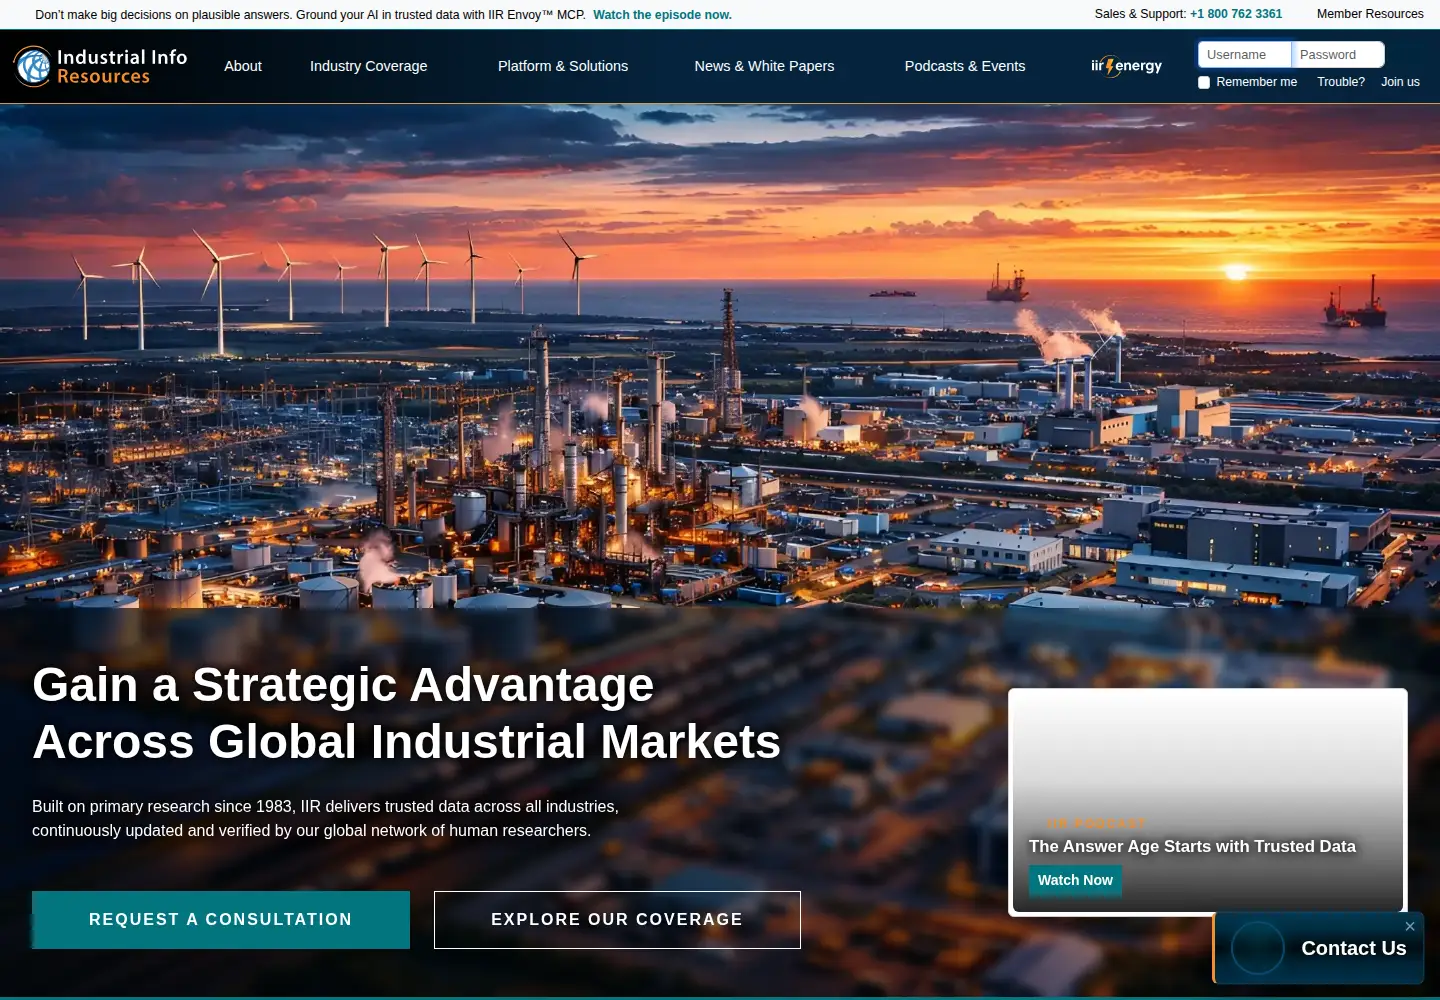The image size is (1440, 1000).
Task: Focus the Password field
Action: click(1338, 55)
